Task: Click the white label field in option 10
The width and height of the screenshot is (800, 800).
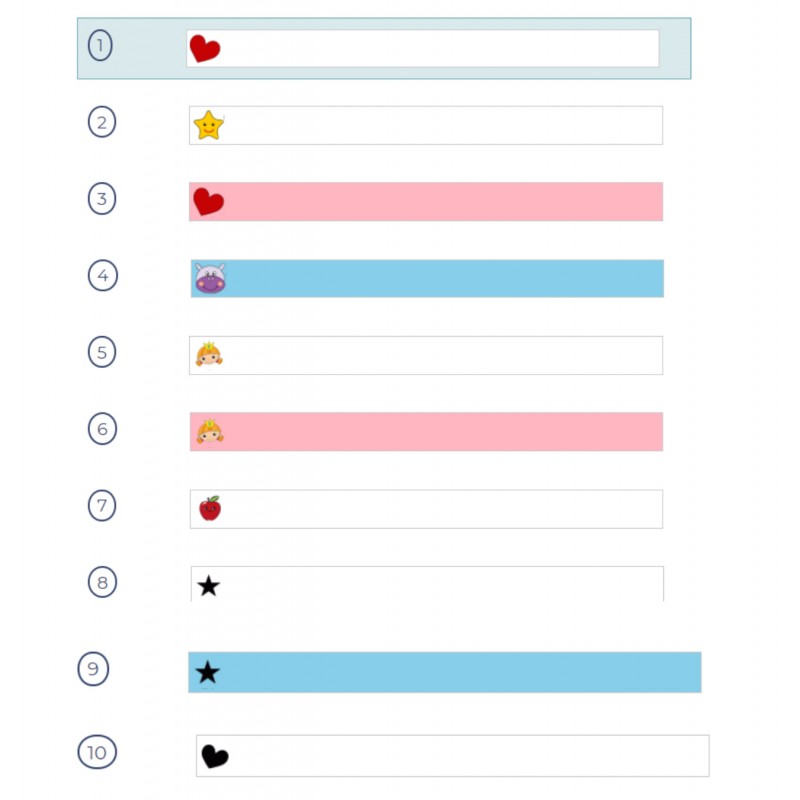Action: (453, 756)
